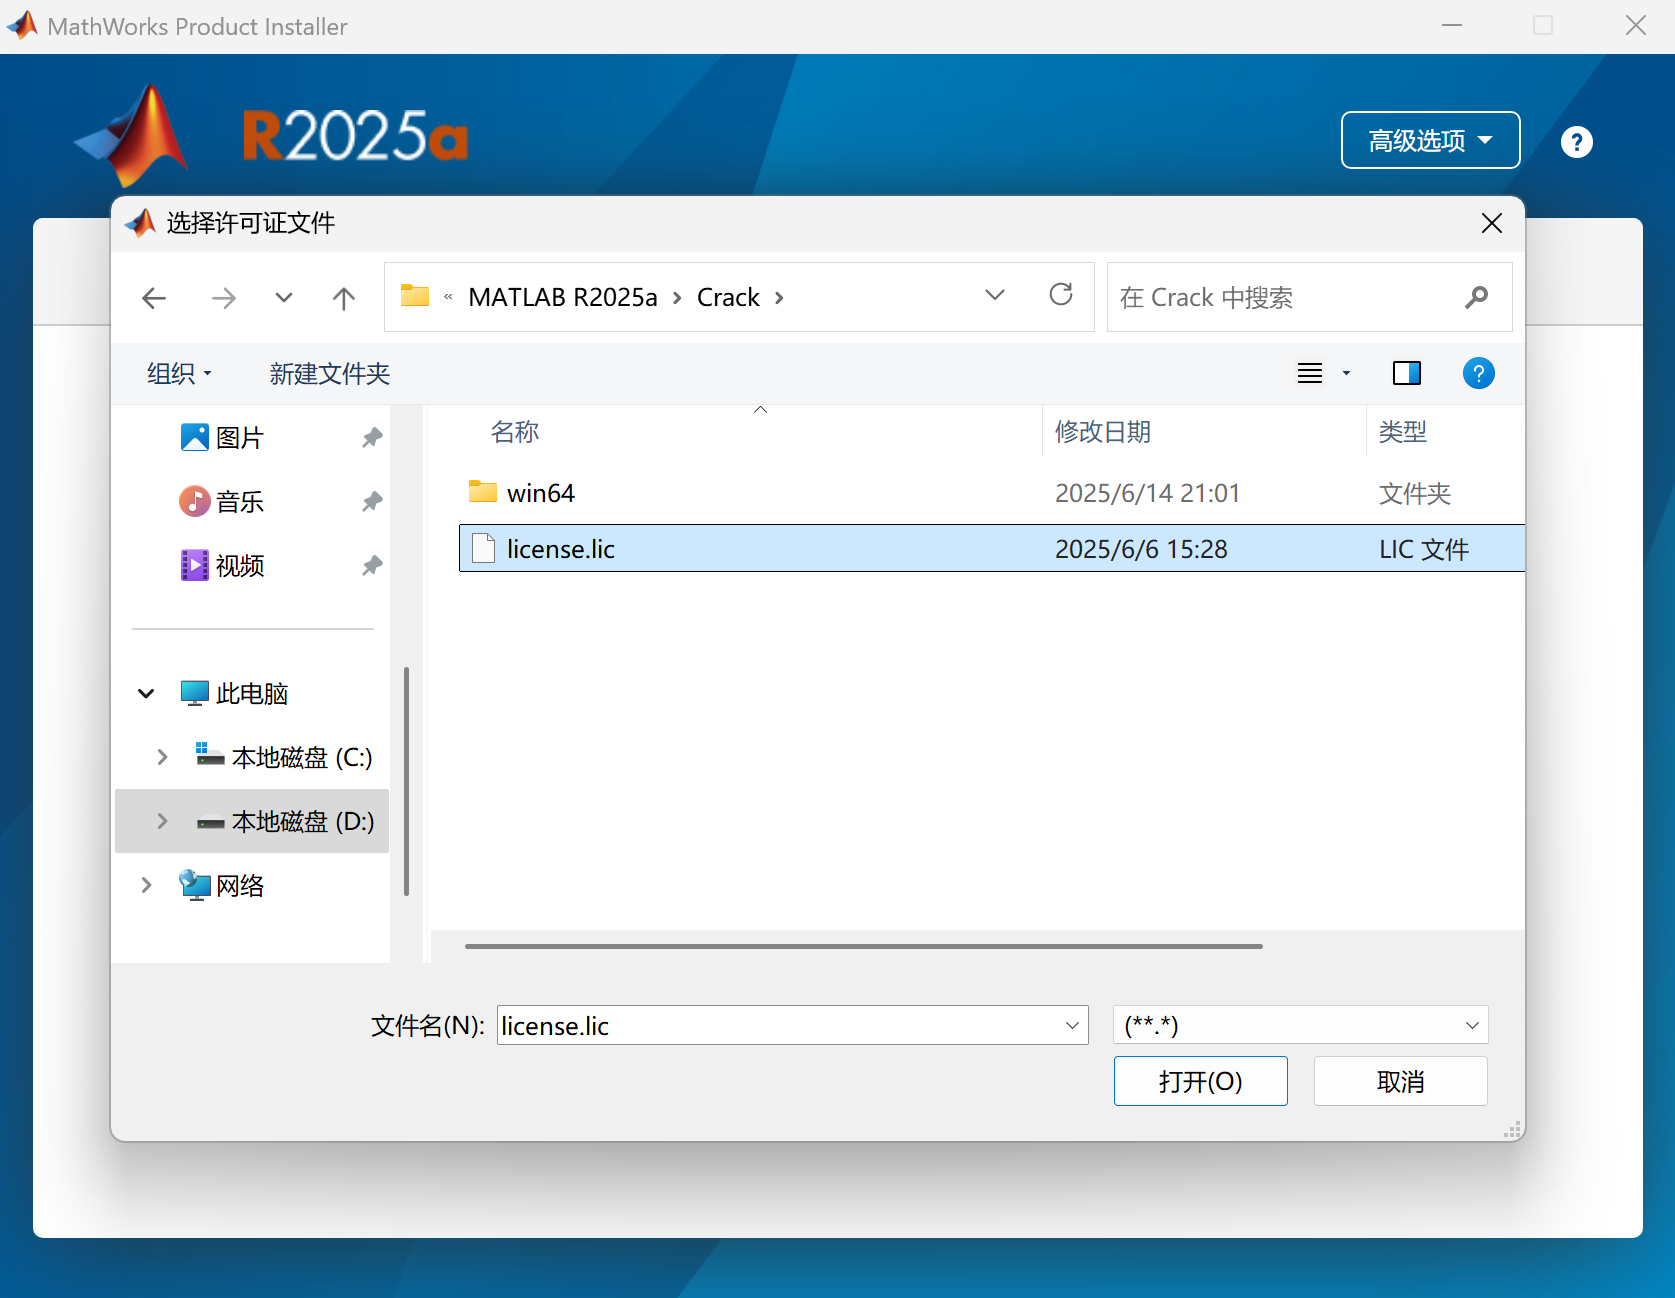Click the forward navigation arrow
Viewport: 1675px width, 1298px height.
(x=224, y=297)
